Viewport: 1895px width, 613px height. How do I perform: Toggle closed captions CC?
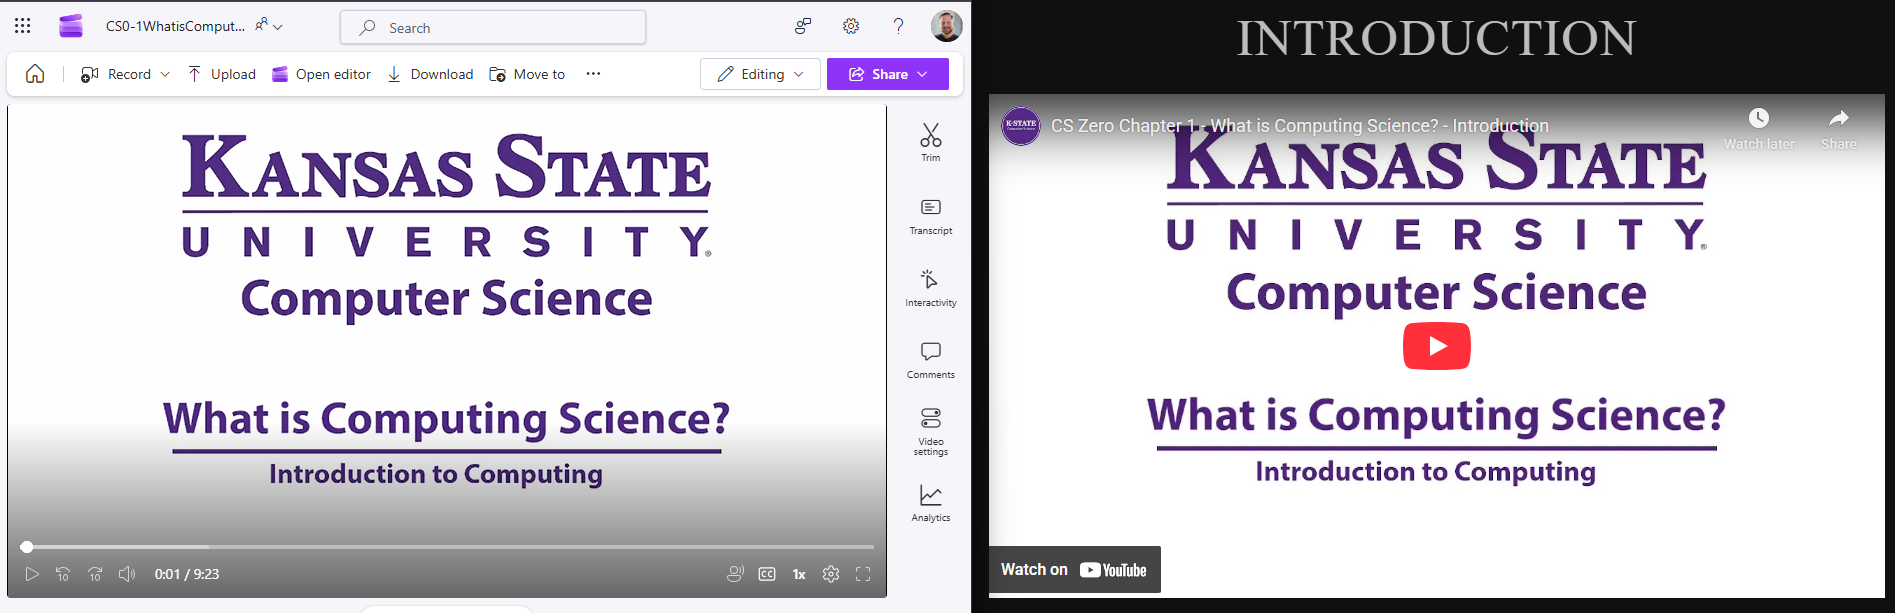point(767,574)
